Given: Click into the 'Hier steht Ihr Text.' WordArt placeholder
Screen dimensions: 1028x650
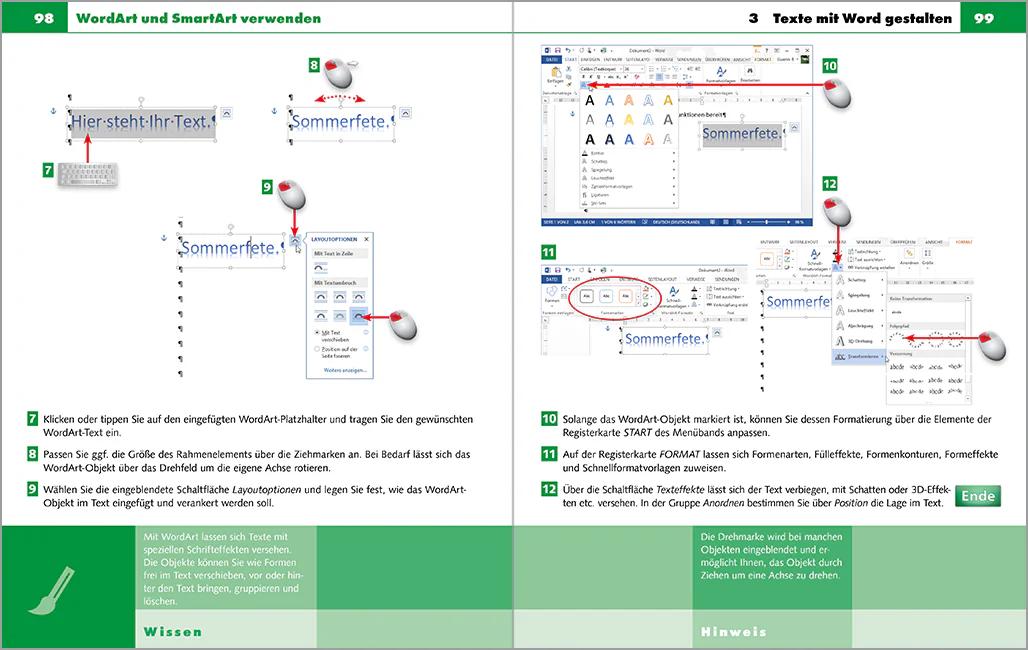Looking at the screenshot, I should pos(142,123).
